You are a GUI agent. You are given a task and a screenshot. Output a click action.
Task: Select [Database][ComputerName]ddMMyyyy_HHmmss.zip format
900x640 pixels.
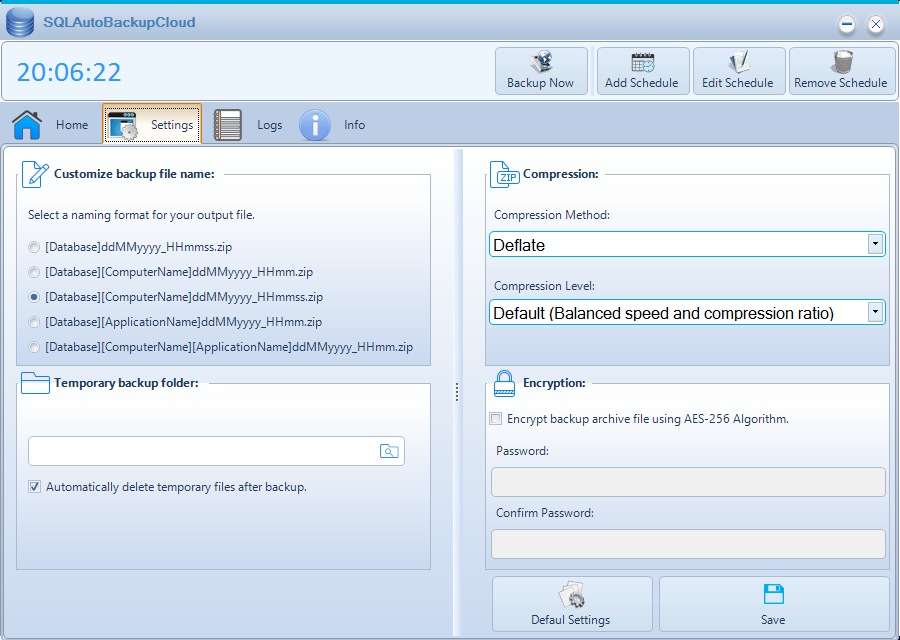click(34, 297)
